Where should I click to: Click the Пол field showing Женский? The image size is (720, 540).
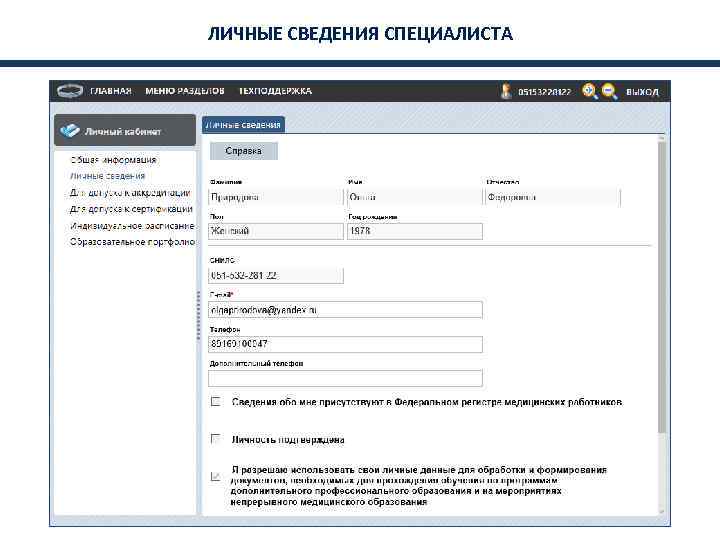pyautogui.click(x=276, y=231)
